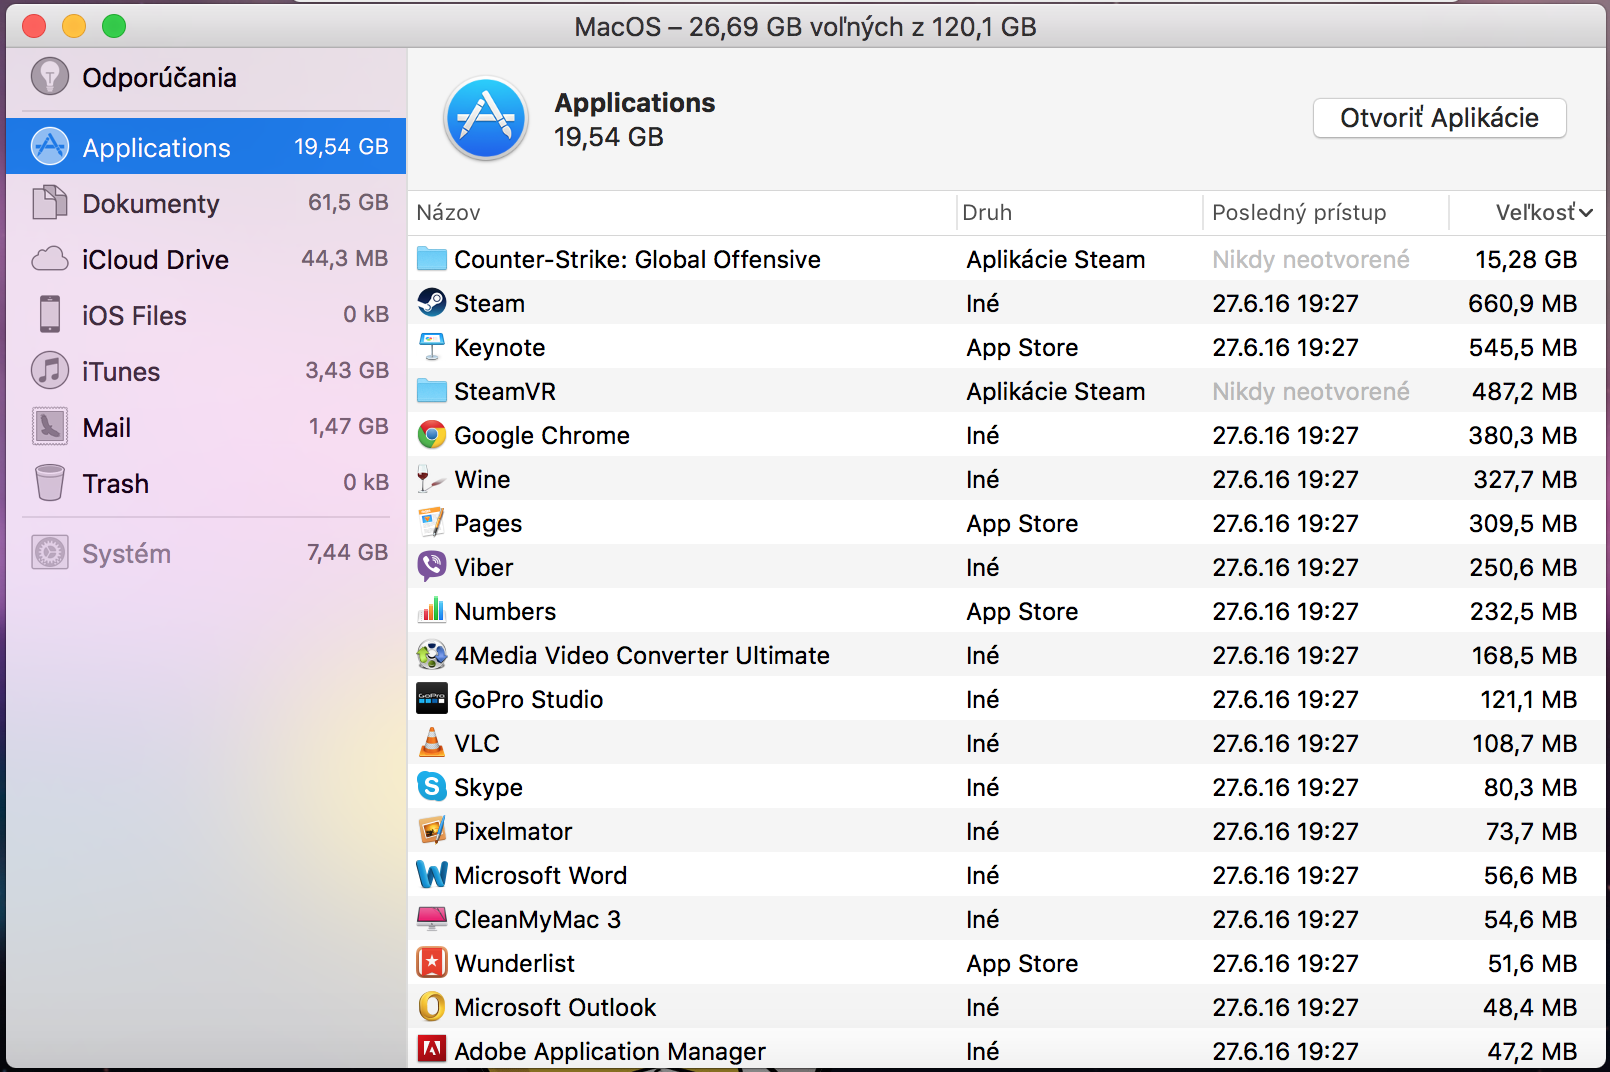The width and height of the screenshot is (1610, 1072).
Task: Click the 73,7 MB size value
Action: pos(1531,831)
